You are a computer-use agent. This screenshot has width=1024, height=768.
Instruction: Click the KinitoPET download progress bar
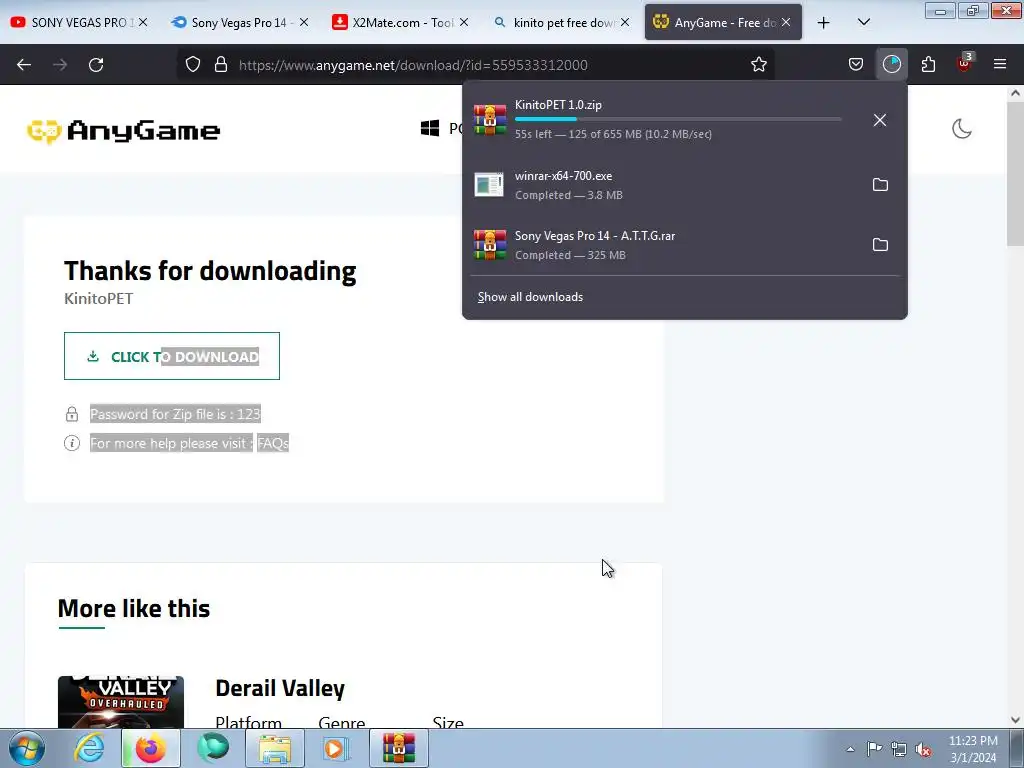pos(678,119)
